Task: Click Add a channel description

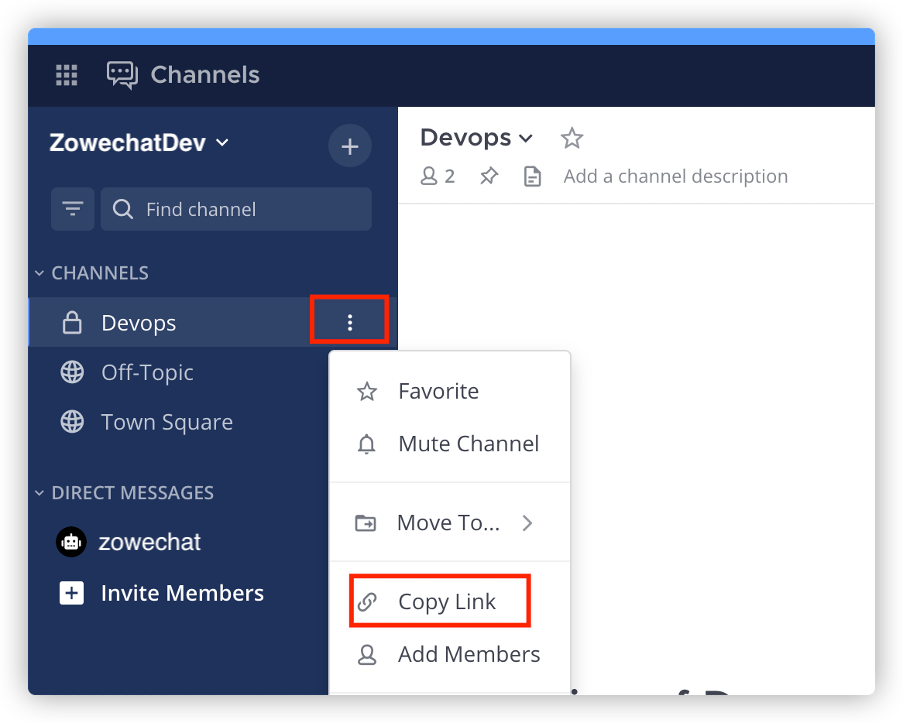Action: pos(675,177)
